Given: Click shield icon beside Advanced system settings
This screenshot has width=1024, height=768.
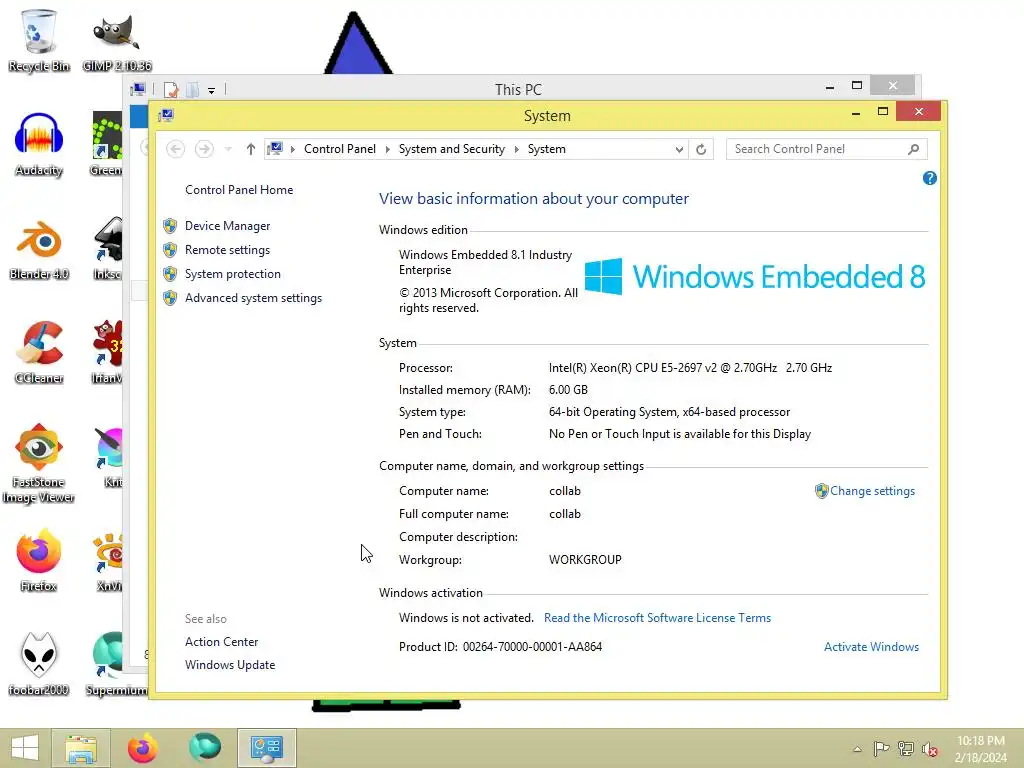Looking at the screenshot, I should click(x=170, y=298).
